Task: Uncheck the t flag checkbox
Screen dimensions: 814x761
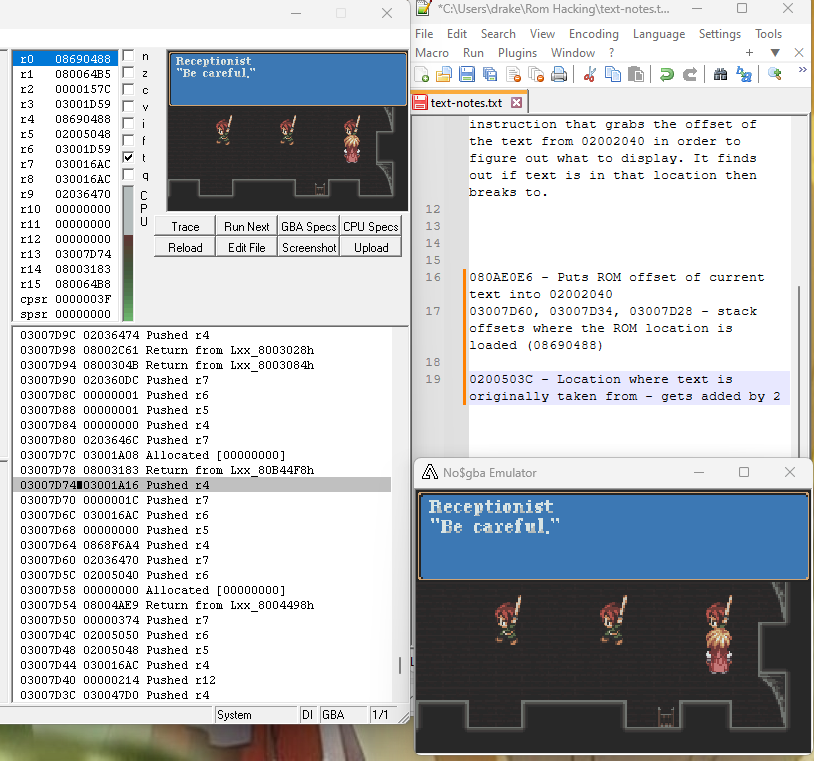Action: click(128, 157)
